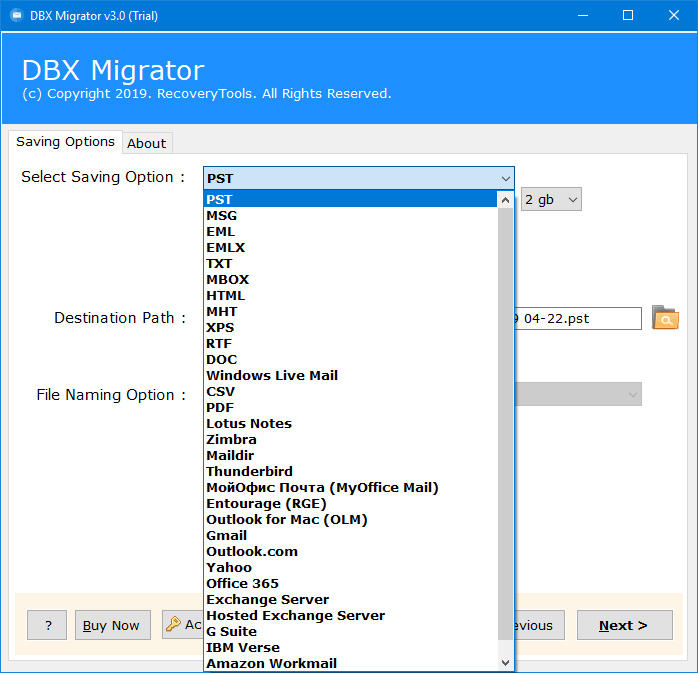Select Thunderbird as saving option
This screenshot has height=673, width=698.
click(350, 472)
